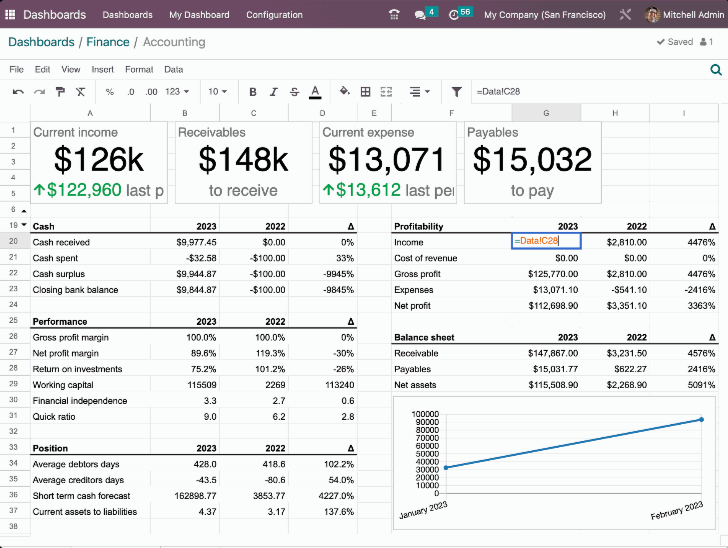Open the search magnifier icon

pos(715,70)
